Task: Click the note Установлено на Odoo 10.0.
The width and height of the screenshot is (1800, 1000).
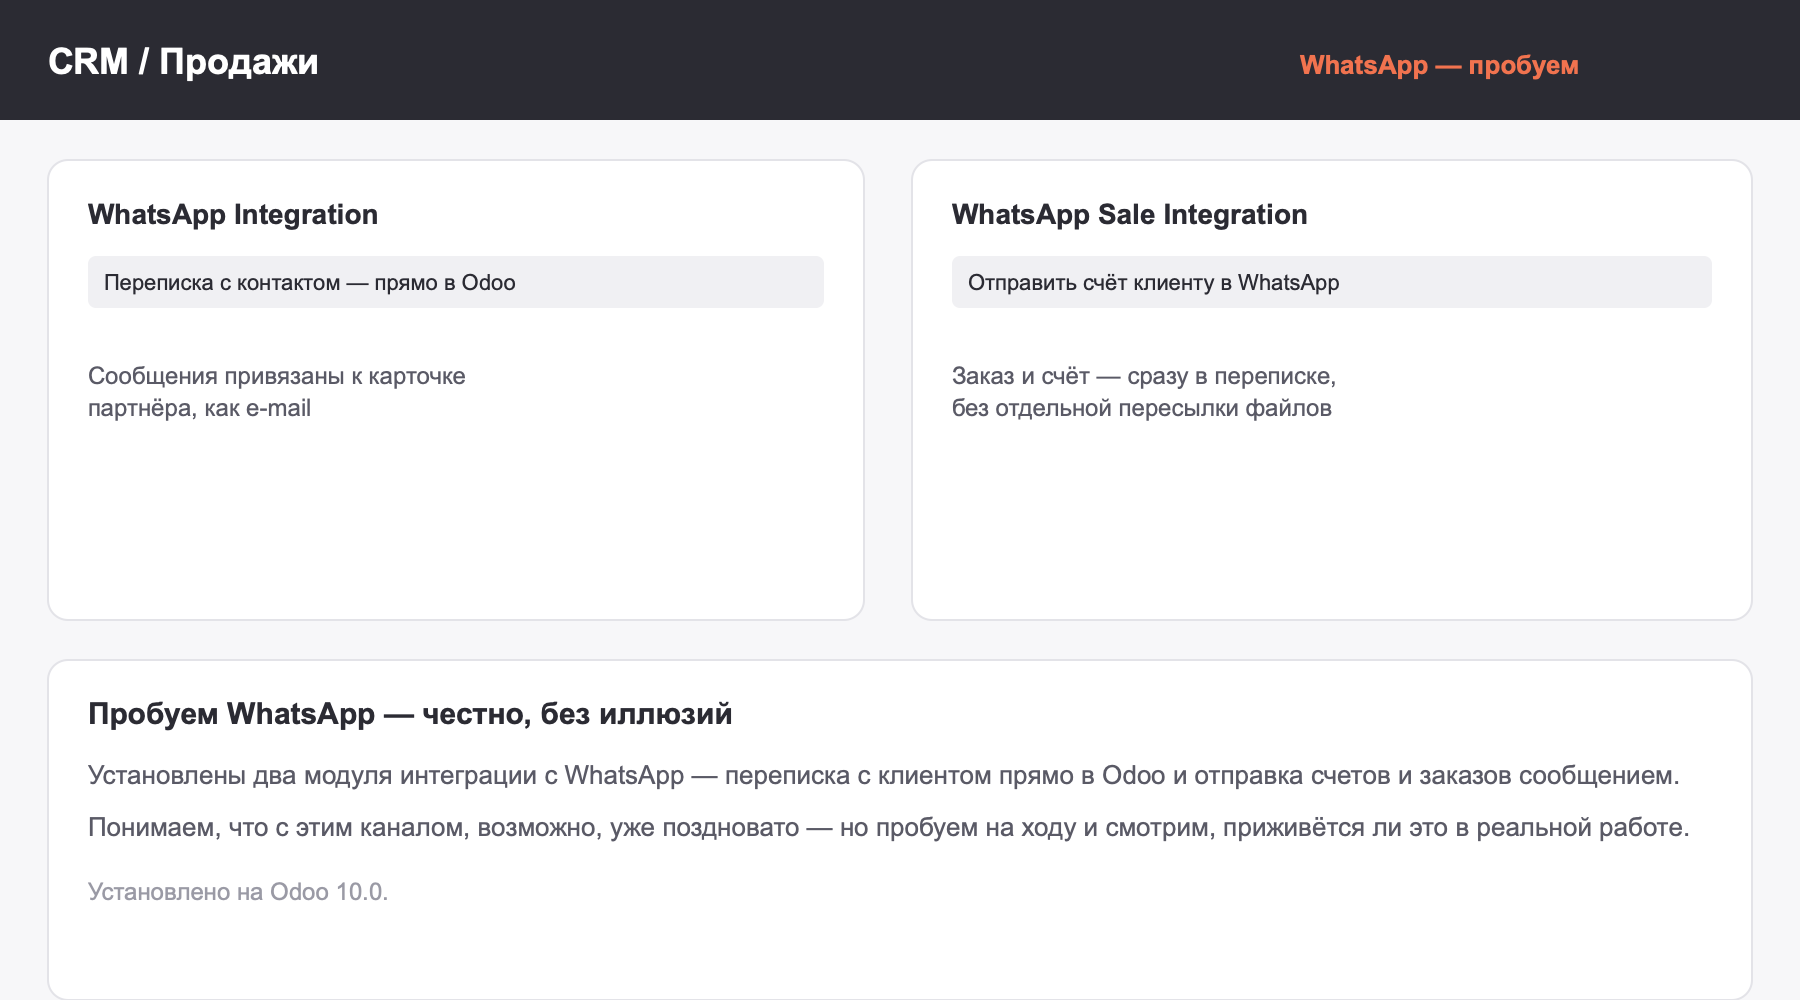Action: 238,891
